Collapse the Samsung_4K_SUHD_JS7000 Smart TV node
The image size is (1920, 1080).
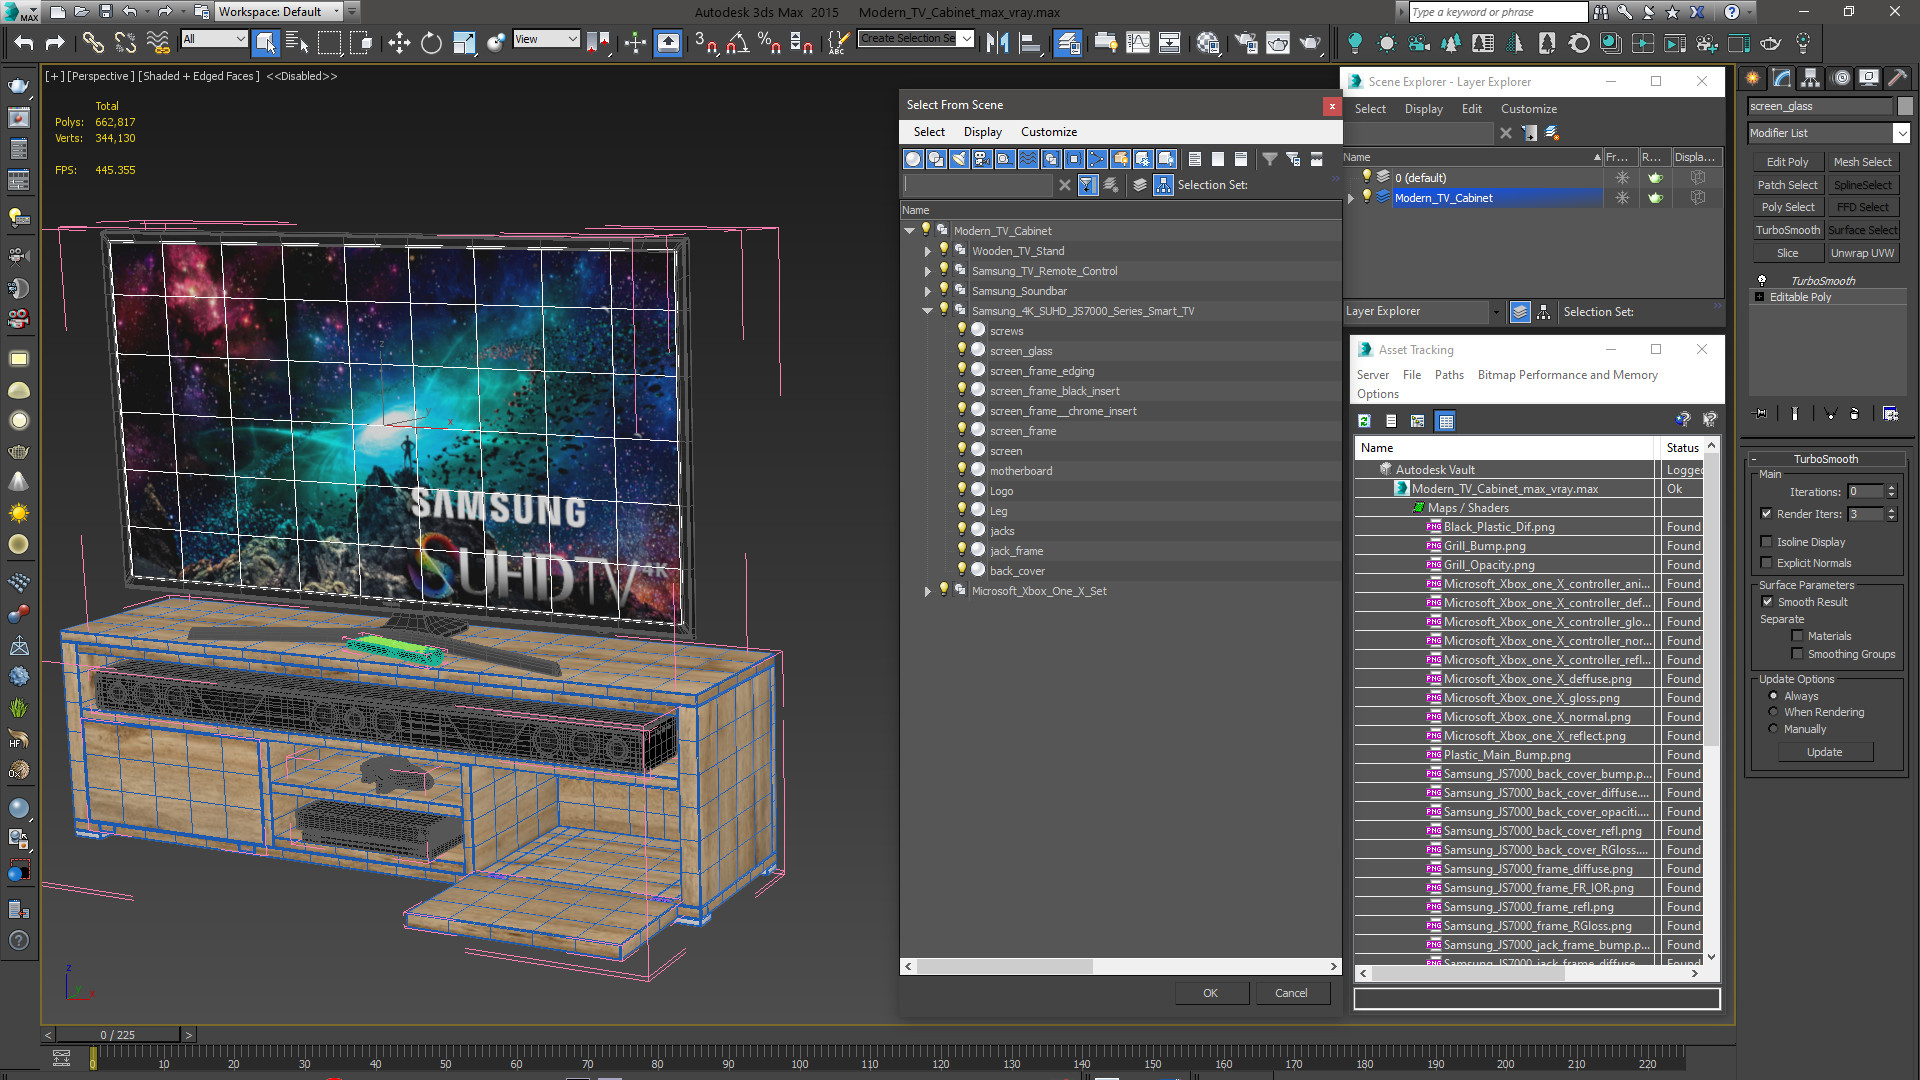(928, 311)
